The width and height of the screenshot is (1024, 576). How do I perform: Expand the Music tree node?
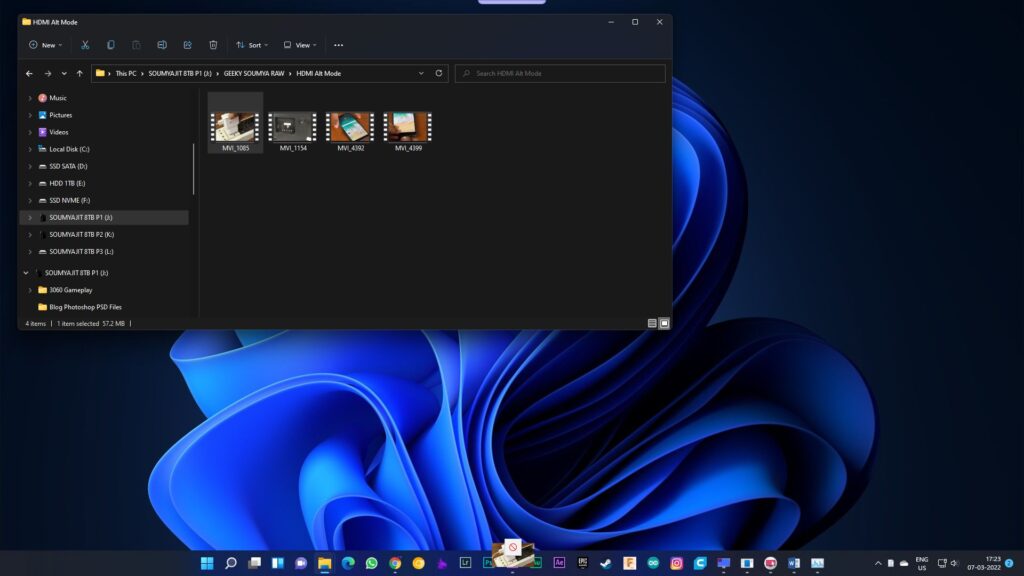tap(29, 98)
